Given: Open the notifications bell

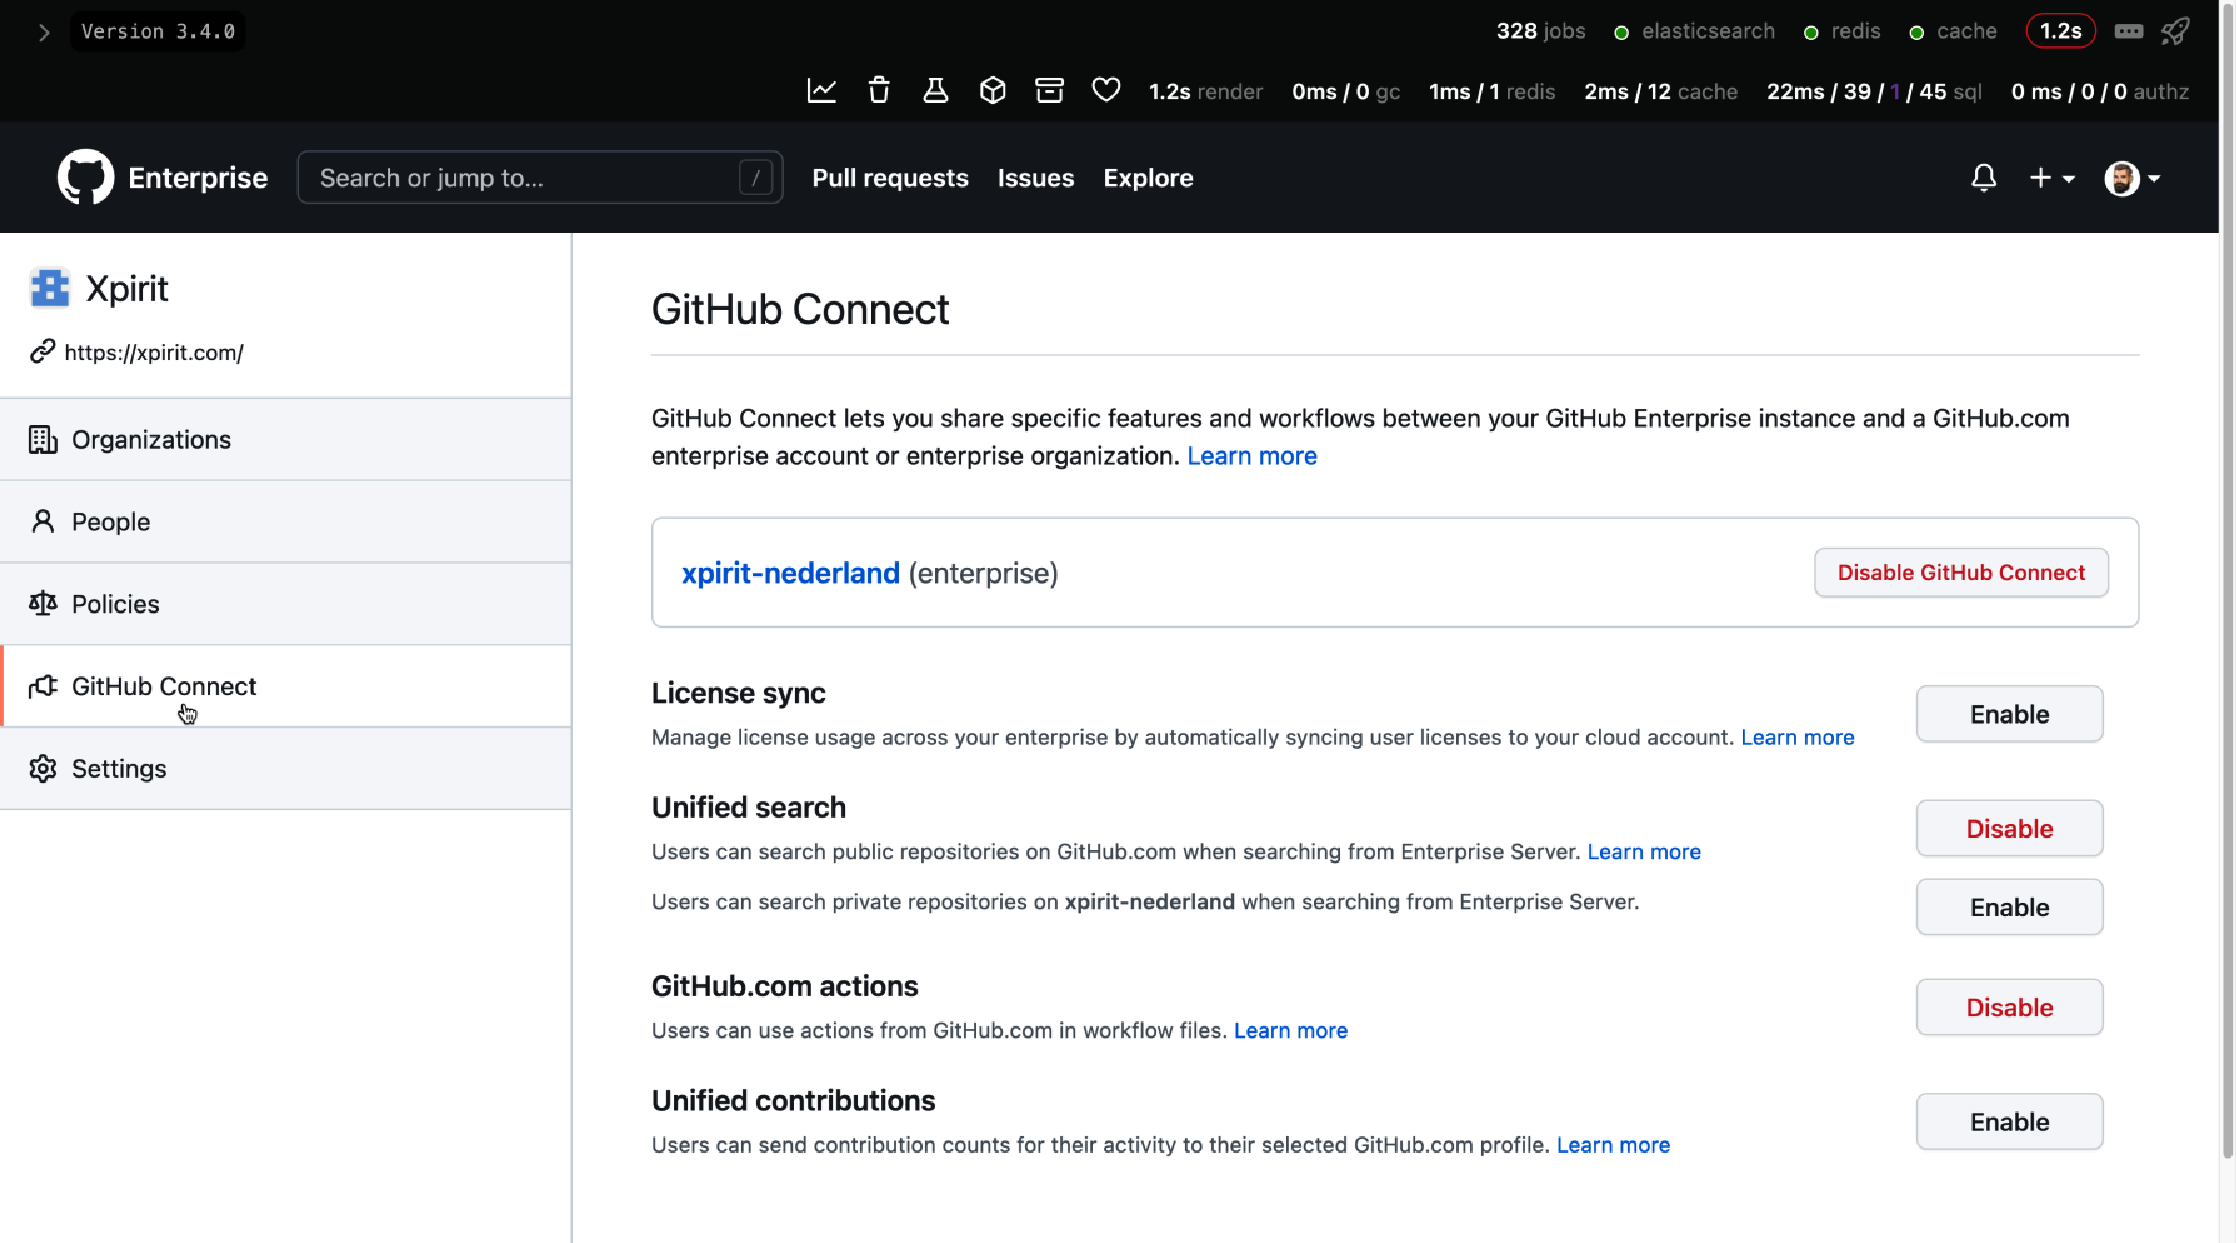Looking at the screenshot, I should click(1983, 178).
